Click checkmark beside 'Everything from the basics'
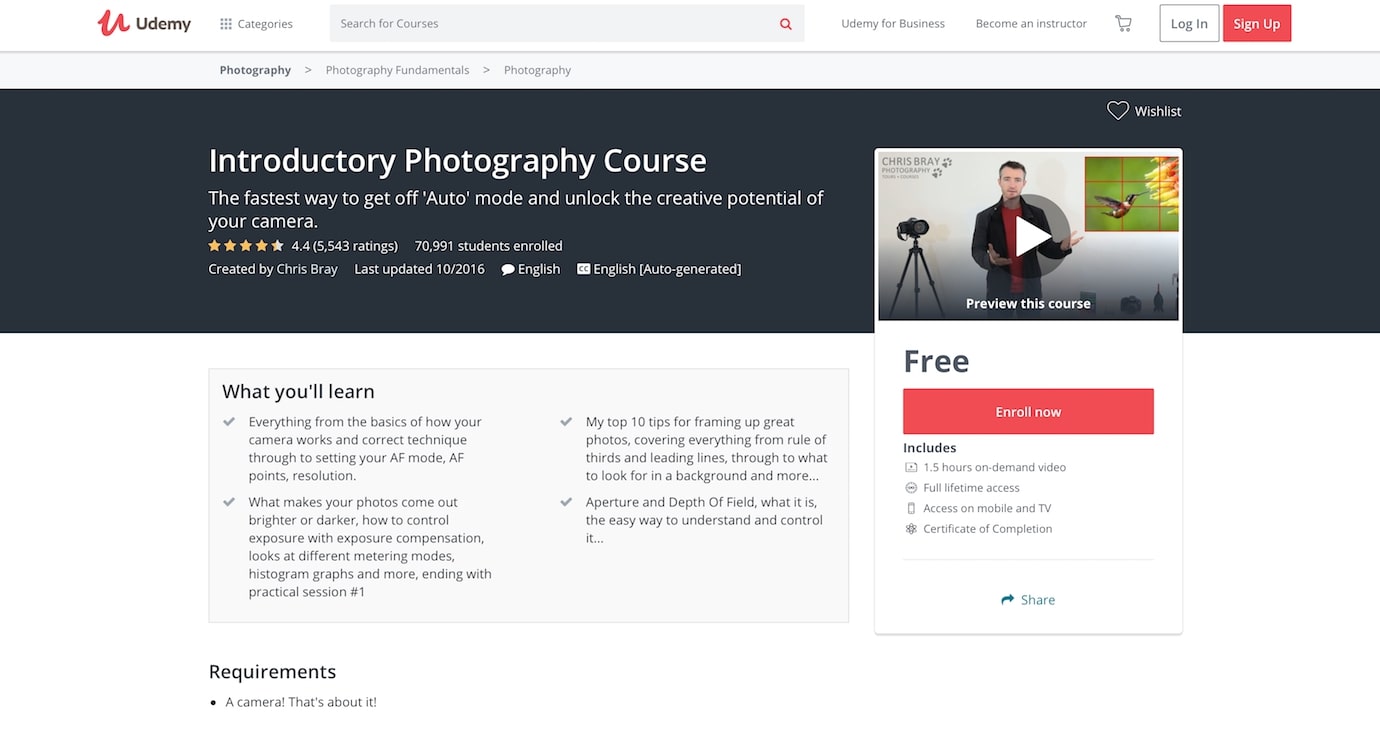Image resolution: width=1380 pixels, height=730 pixels. (229, 422)
